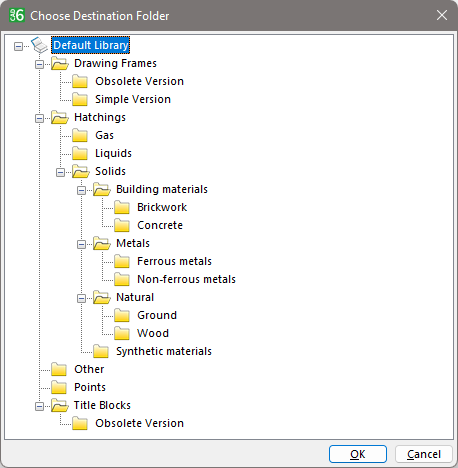Click the Default Library book icon

(x=40, y=45)
